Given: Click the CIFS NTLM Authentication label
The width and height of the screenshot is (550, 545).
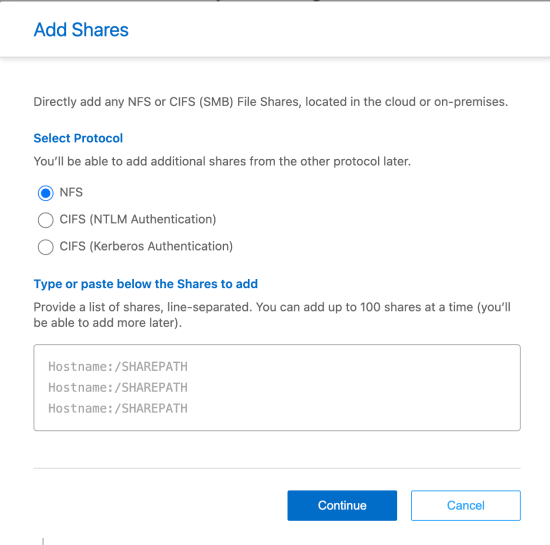Looking at the screenshot, I should tap(138, 219).
